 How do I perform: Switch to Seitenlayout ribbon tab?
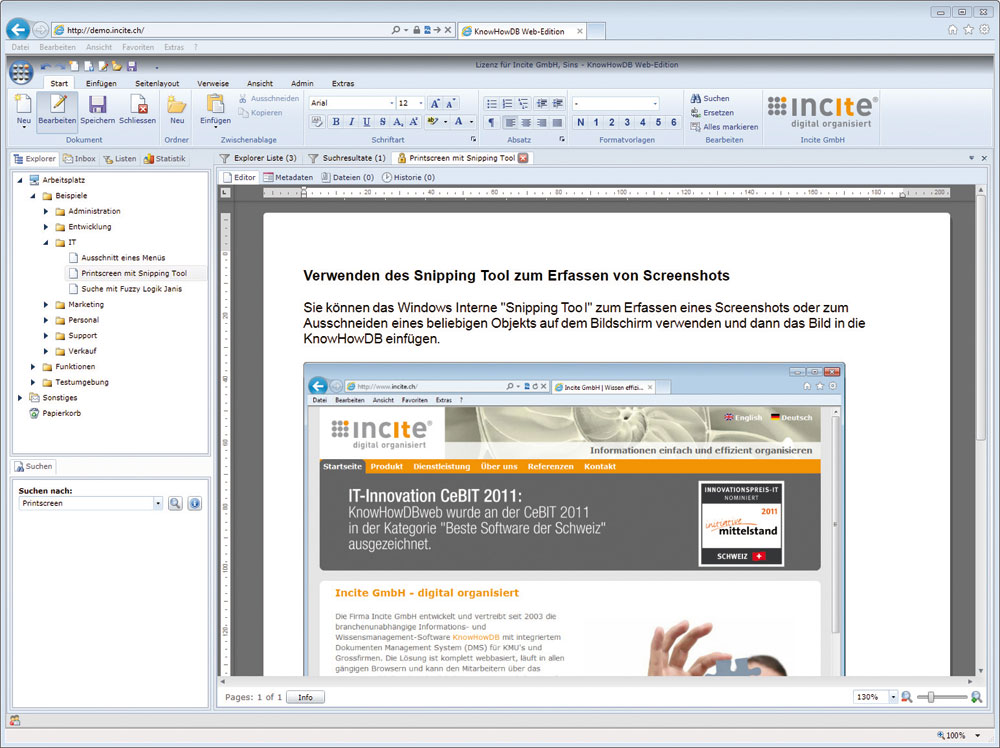click(157, 84)
